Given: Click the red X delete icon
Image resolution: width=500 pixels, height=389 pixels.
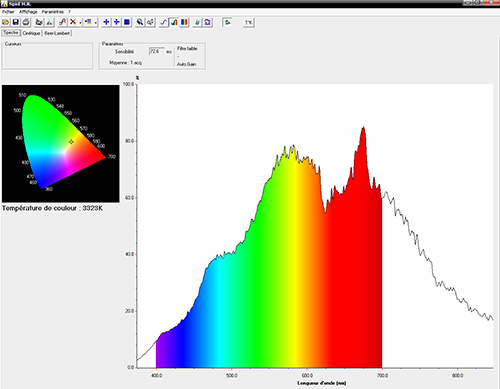Looking at the screenshot, I should pyautogui.click(x=73, y=22).
